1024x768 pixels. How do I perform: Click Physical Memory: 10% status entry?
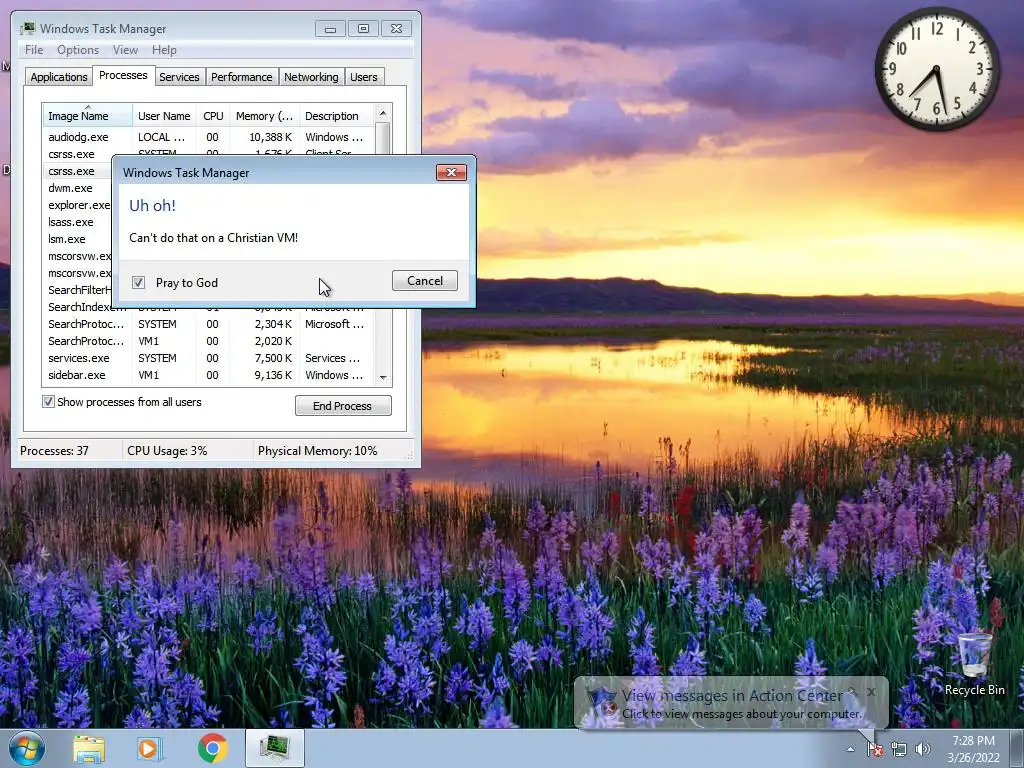click(317, 451)
